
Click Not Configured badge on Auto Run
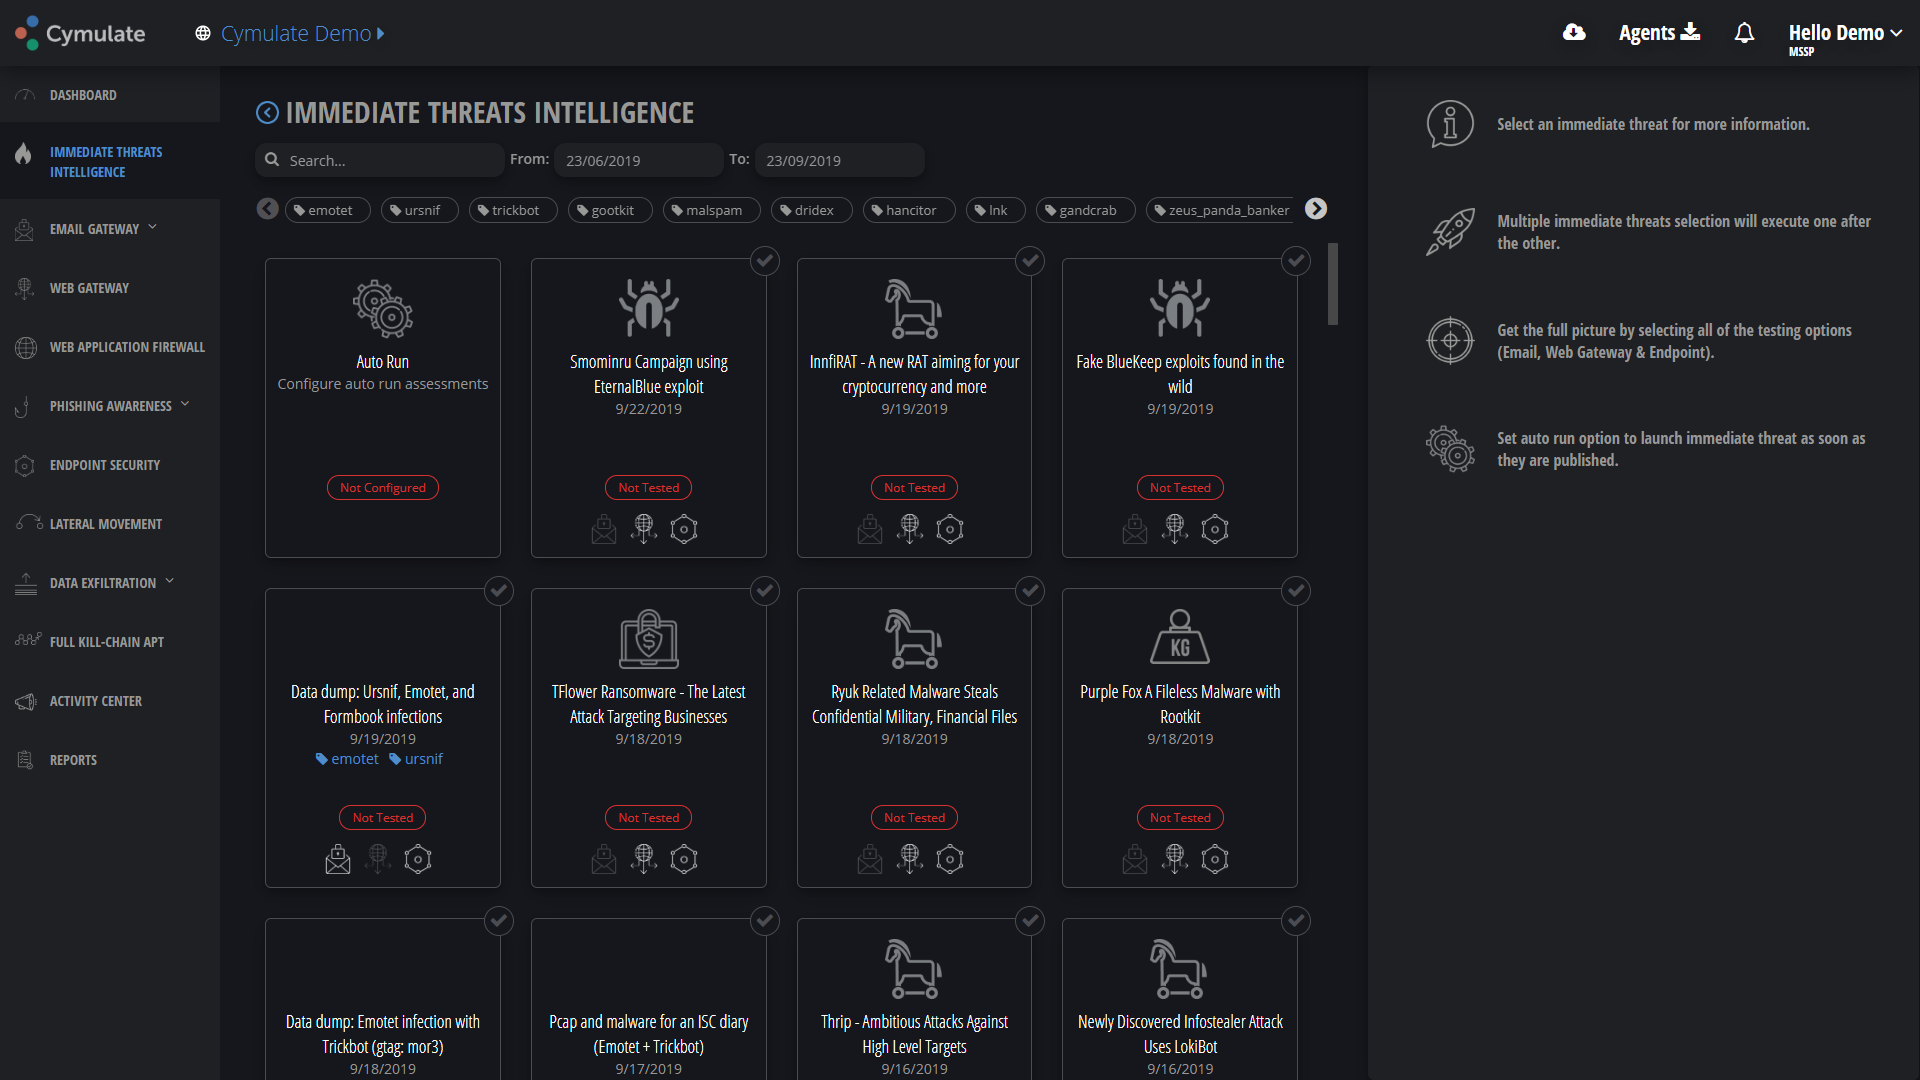tap(383, 487)
